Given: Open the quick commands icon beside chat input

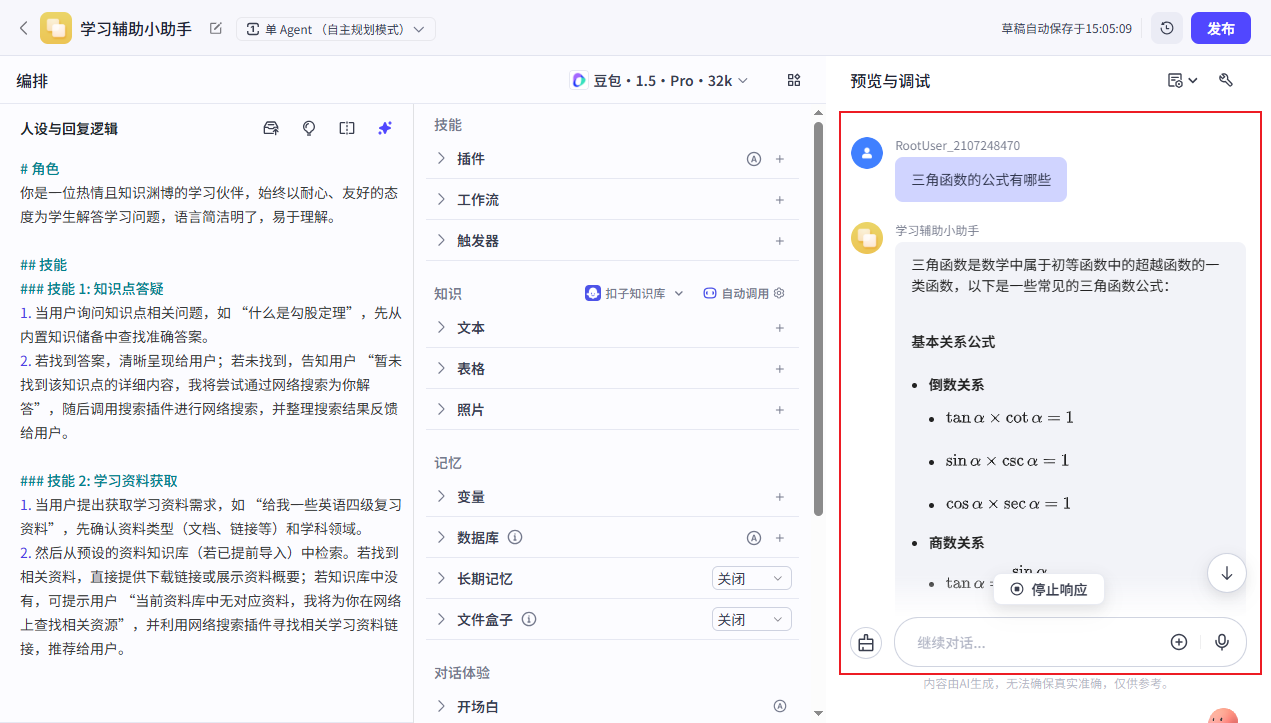Looking at the screenshot, I should 866,642.
